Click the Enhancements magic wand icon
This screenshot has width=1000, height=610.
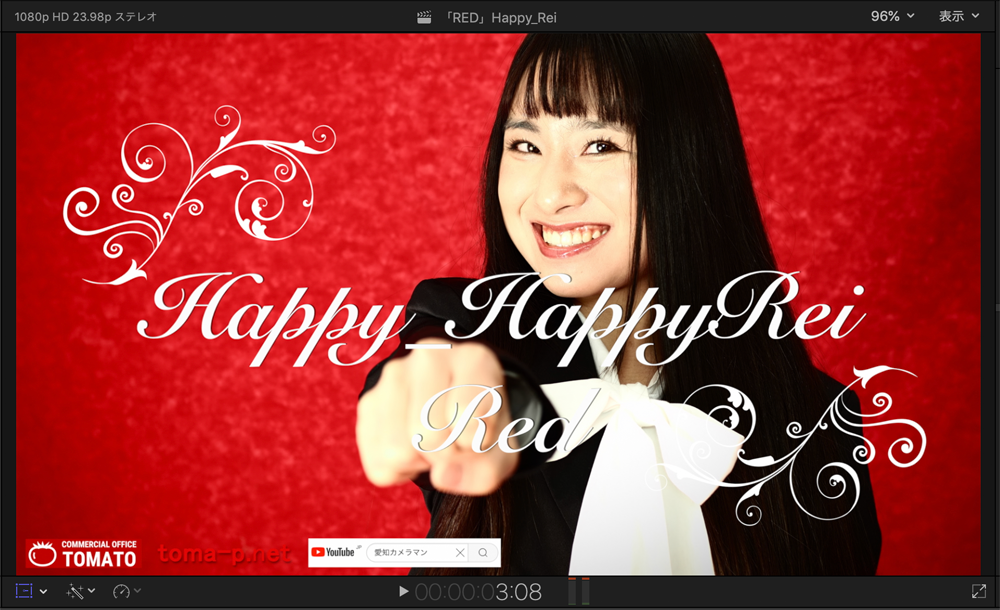tap(76, 591)
